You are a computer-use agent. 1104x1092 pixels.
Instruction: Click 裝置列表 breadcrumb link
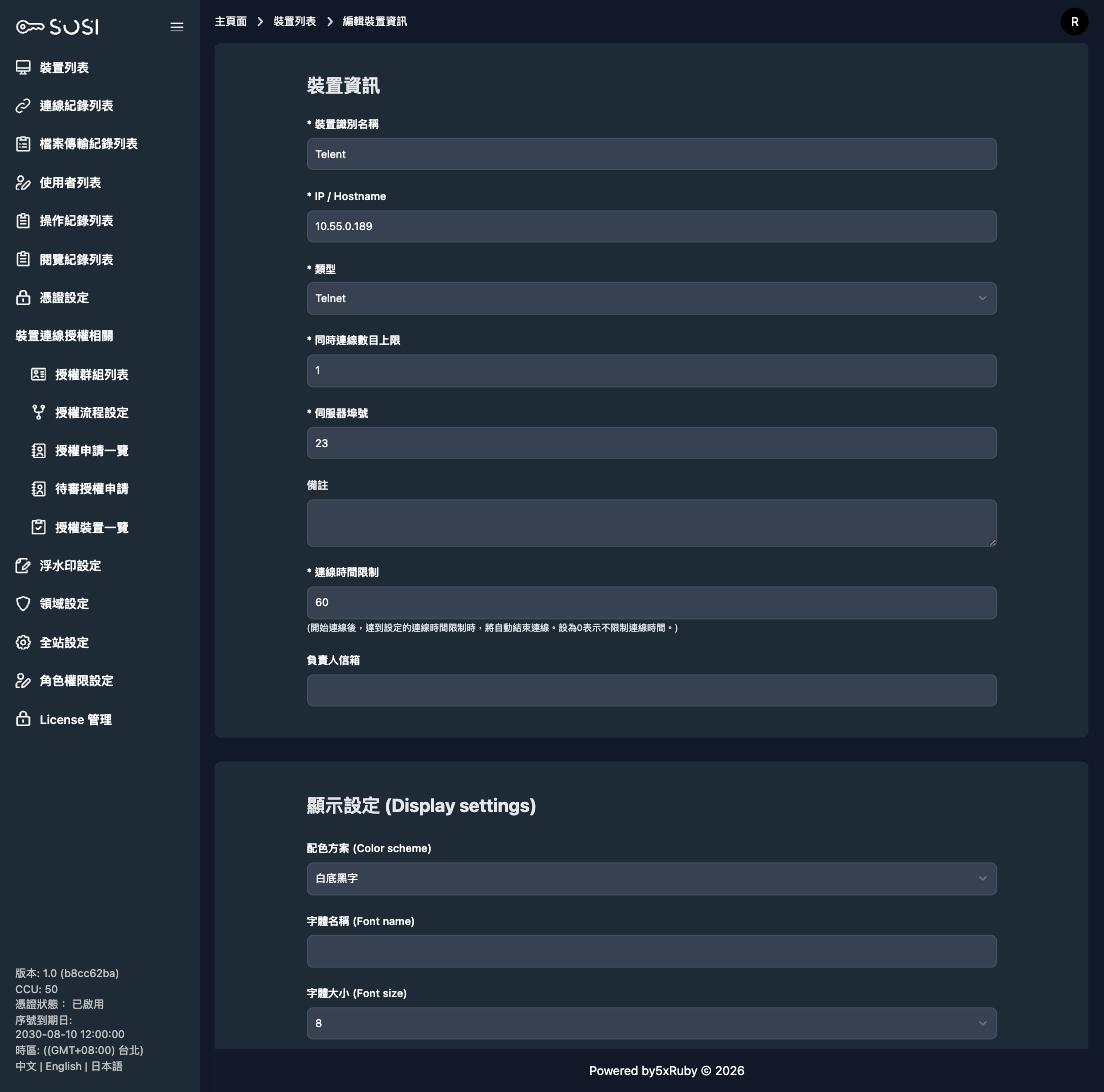point(294,21)
